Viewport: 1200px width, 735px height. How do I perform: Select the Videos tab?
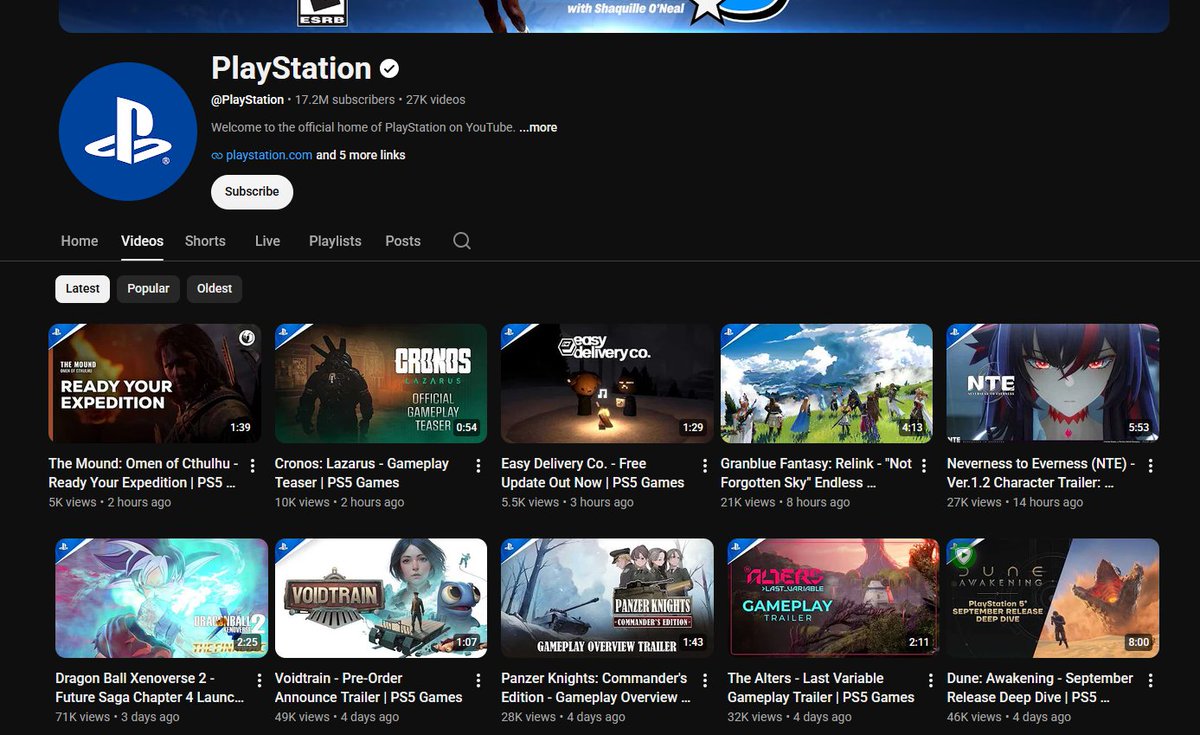142,241
